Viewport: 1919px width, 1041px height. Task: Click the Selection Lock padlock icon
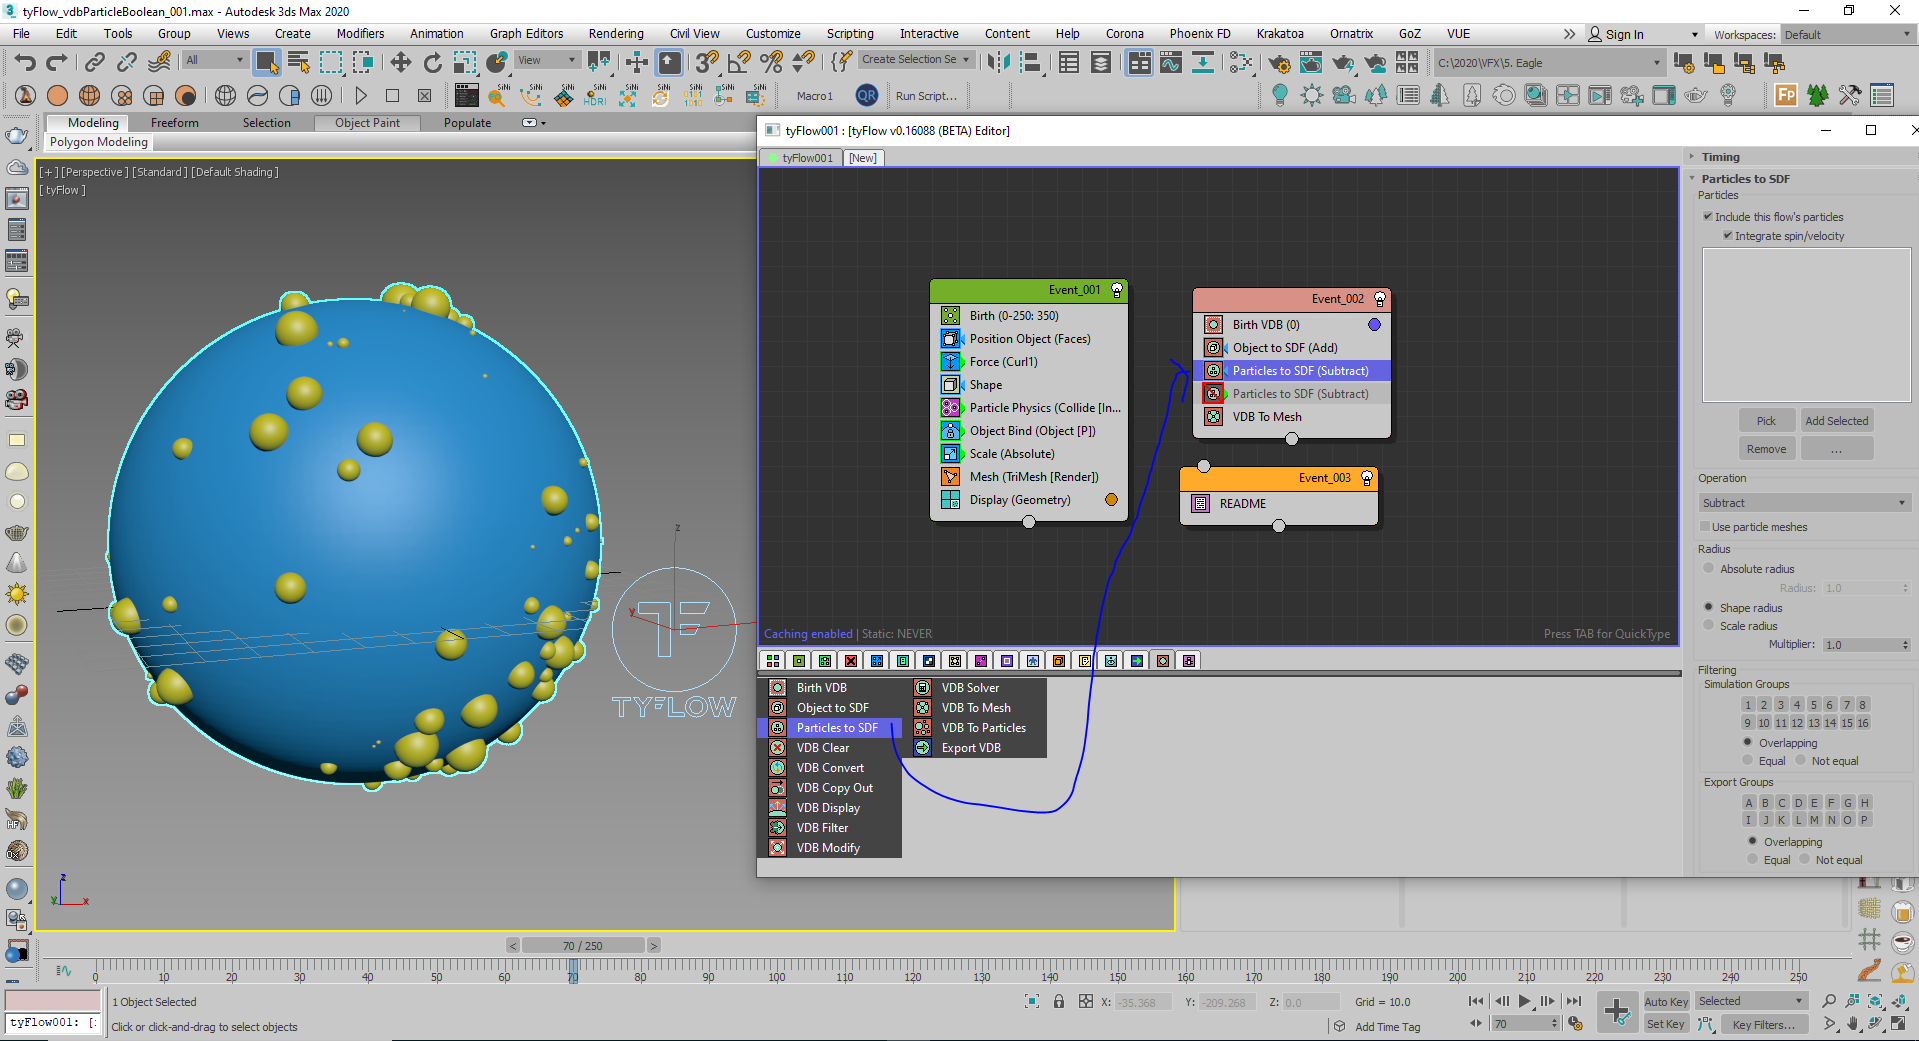pyautogui.click(x=1059, y=1002)
